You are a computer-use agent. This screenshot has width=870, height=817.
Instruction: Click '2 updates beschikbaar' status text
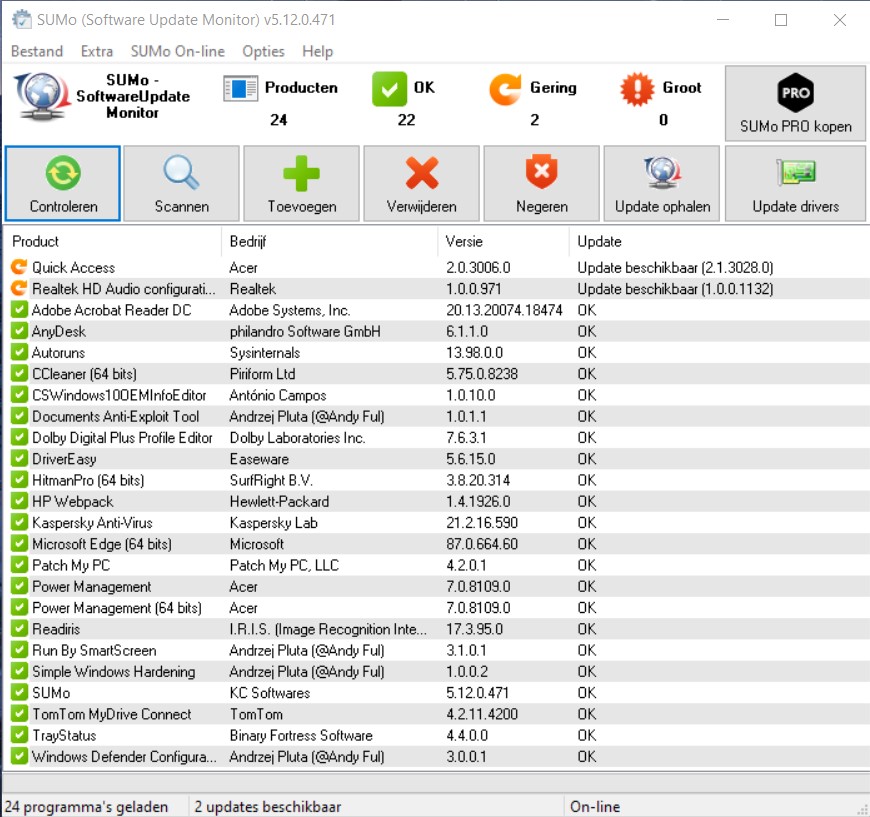267,806
